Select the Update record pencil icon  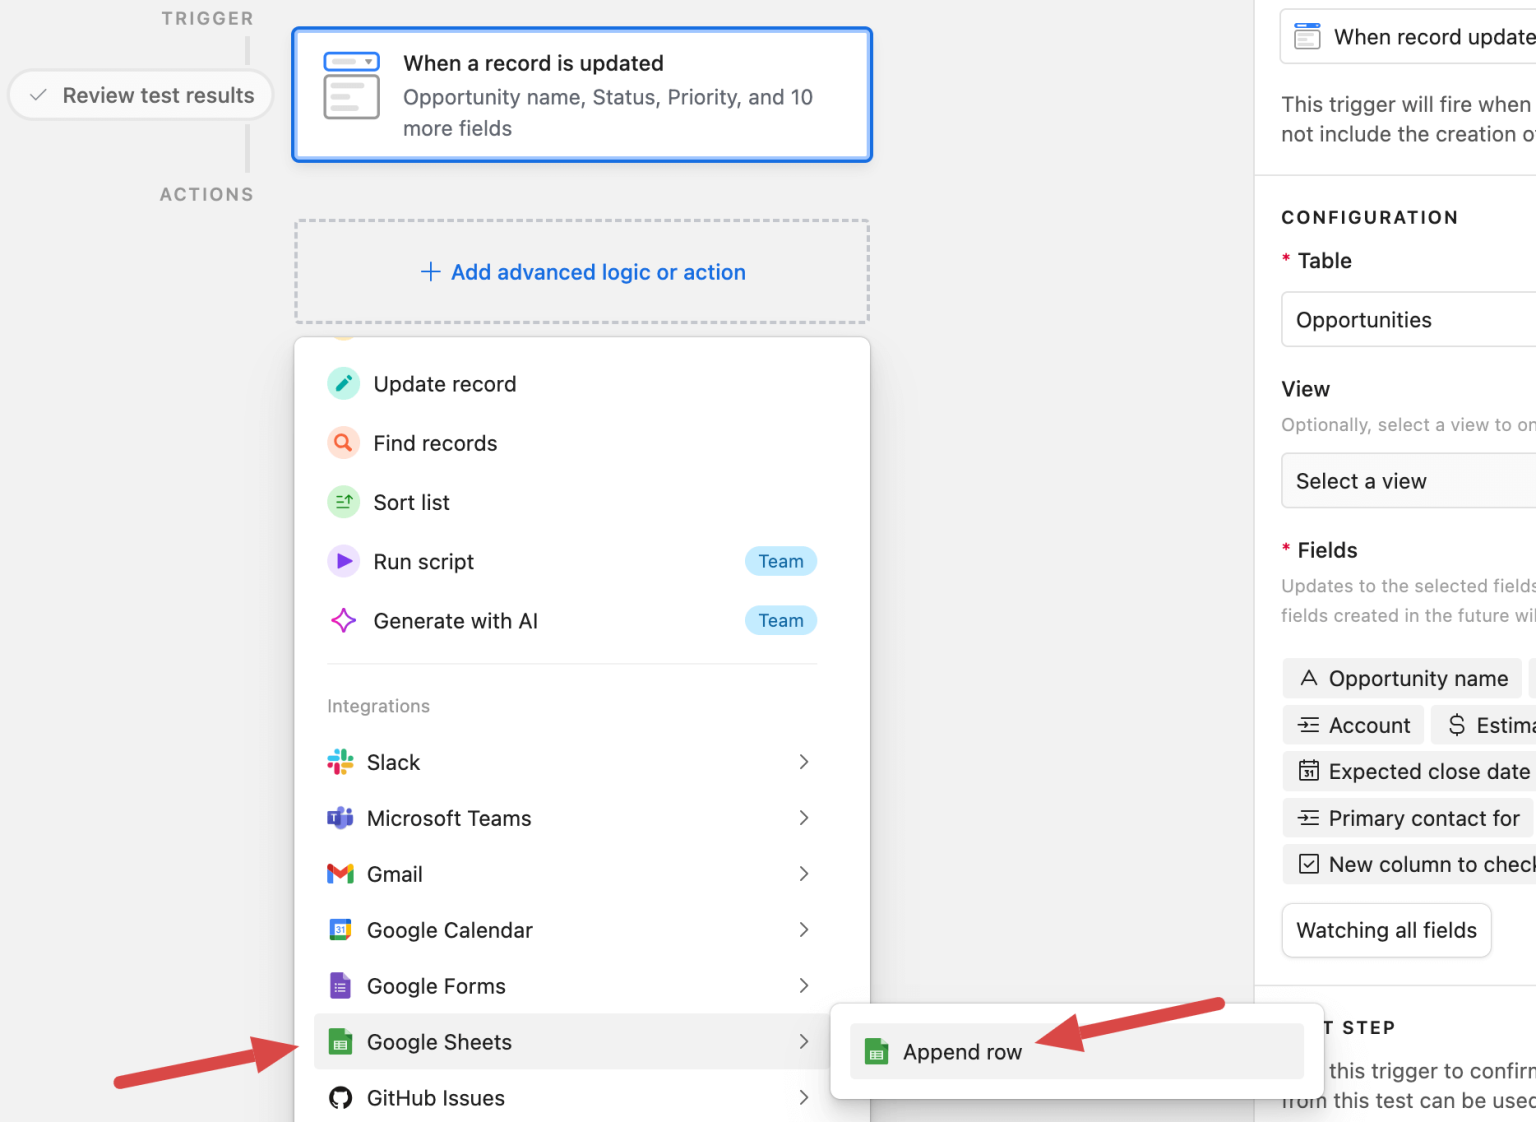tap(343, 383)
